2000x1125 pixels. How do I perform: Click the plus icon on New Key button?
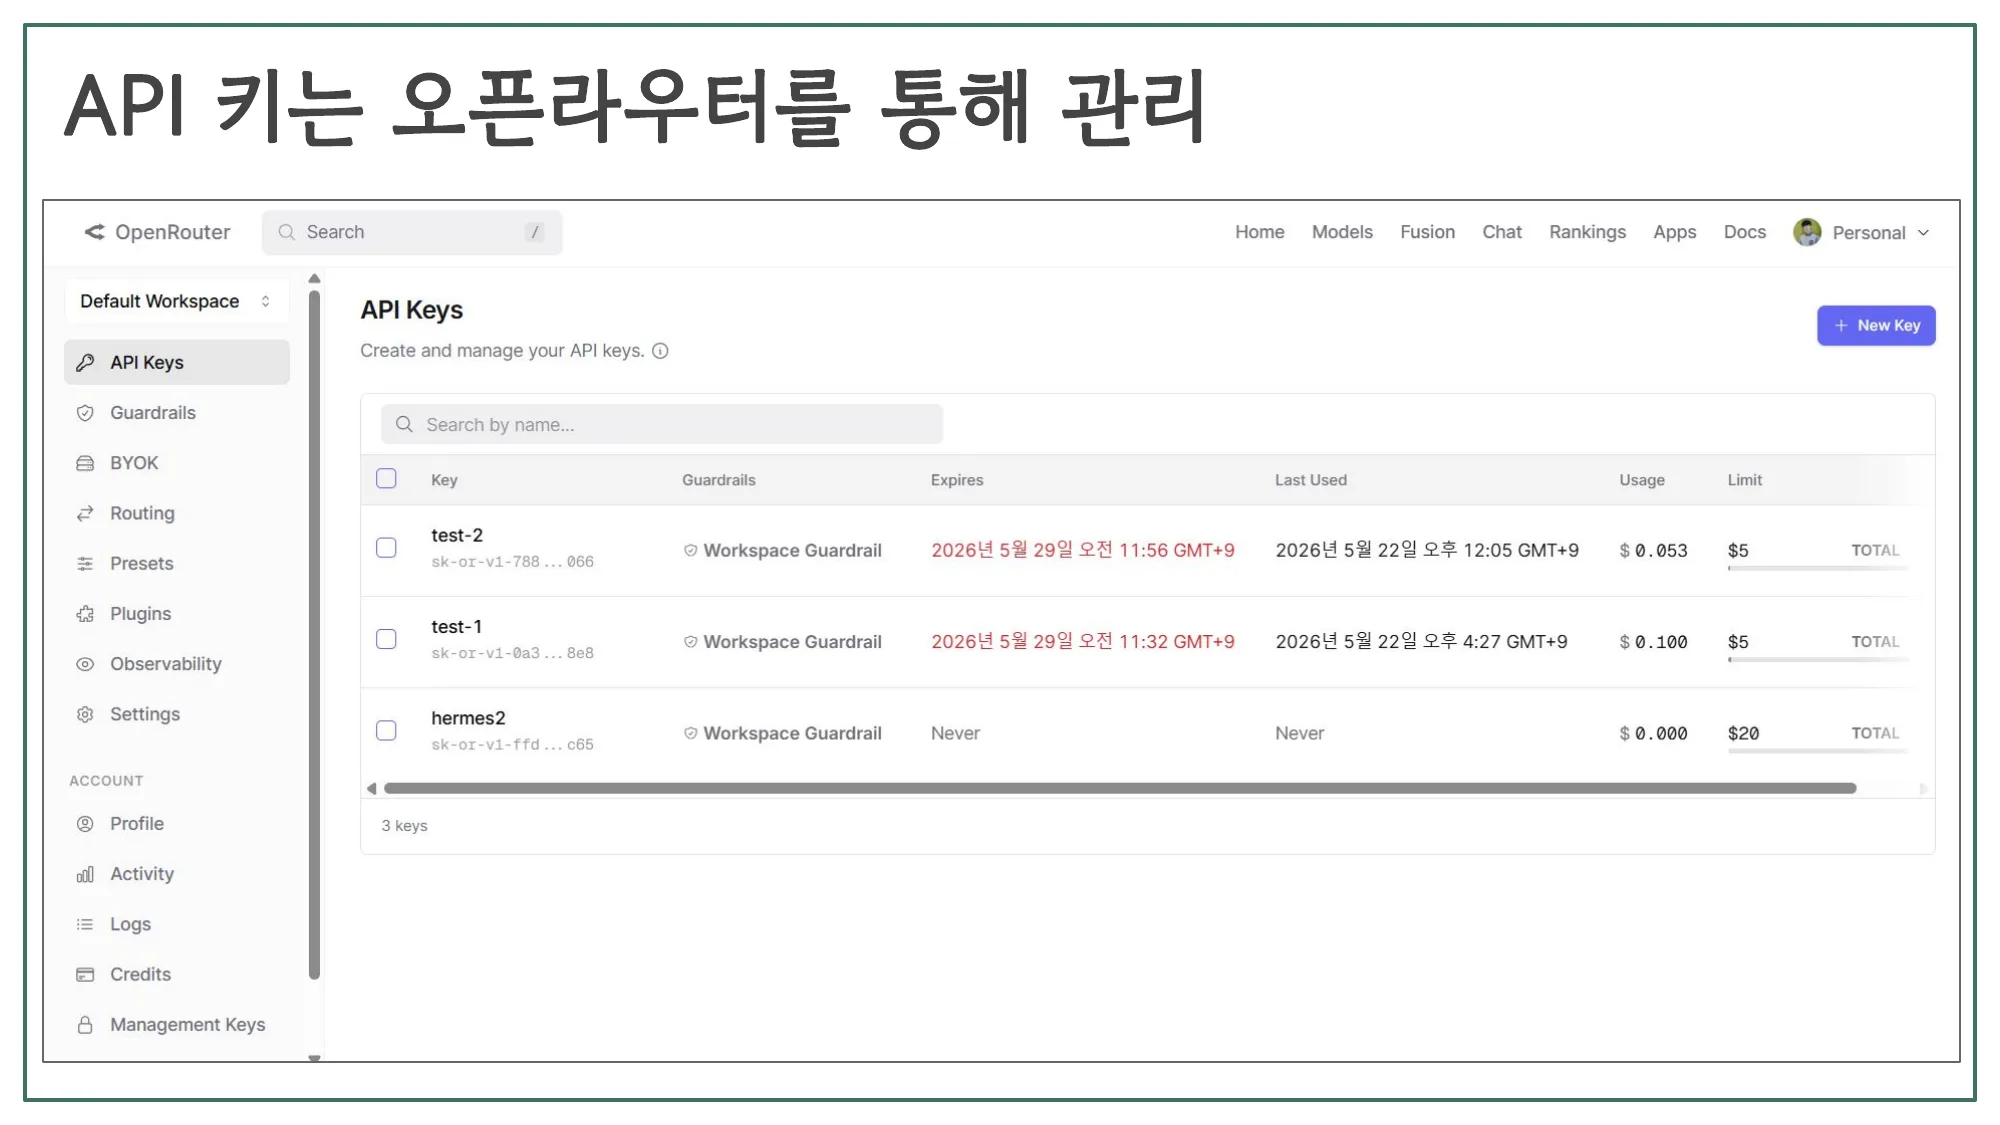(1841, 326)
